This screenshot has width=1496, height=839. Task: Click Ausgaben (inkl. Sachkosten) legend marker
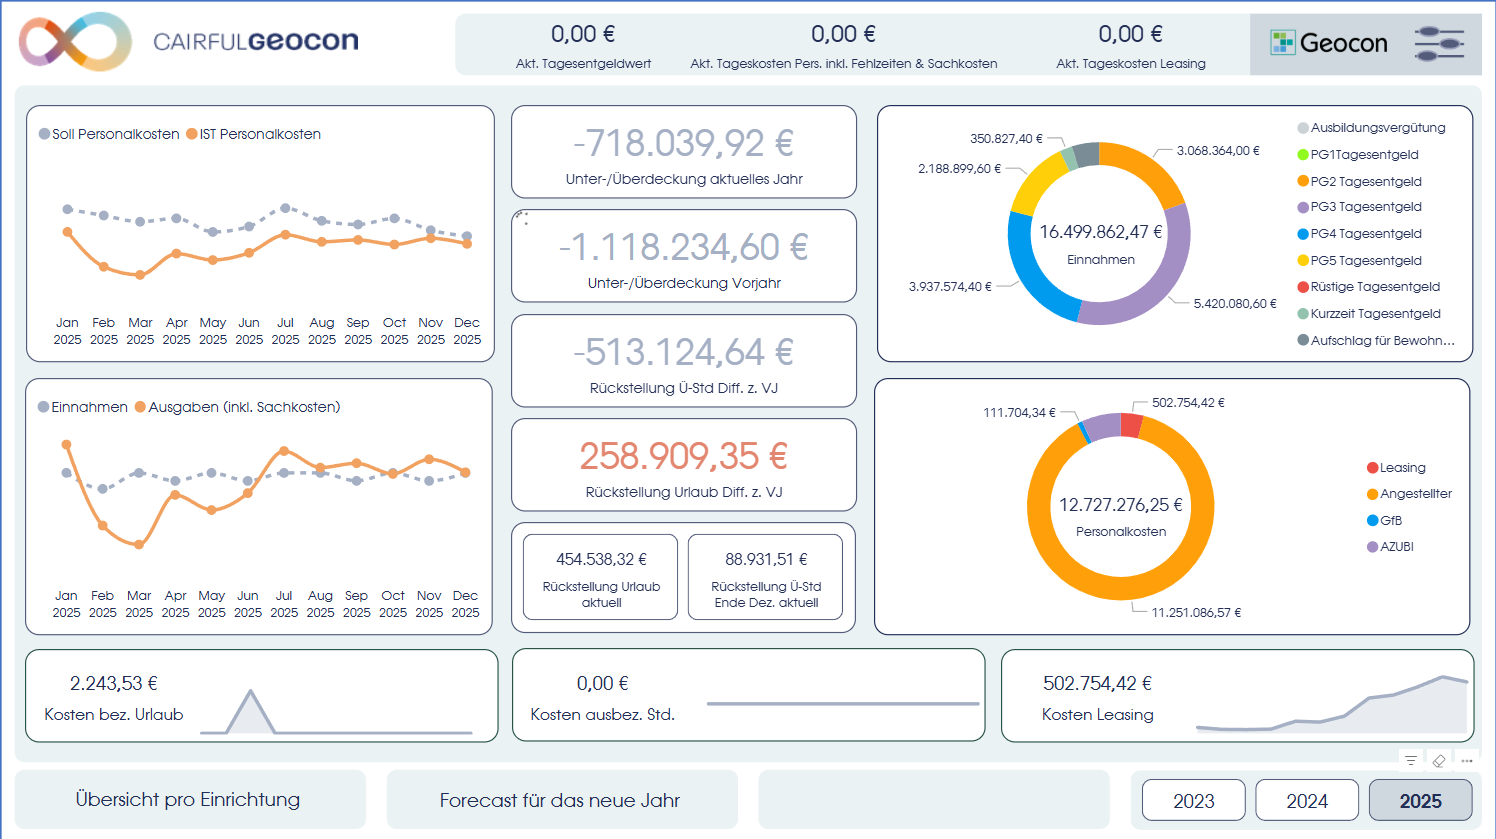(x=141, y=407)
